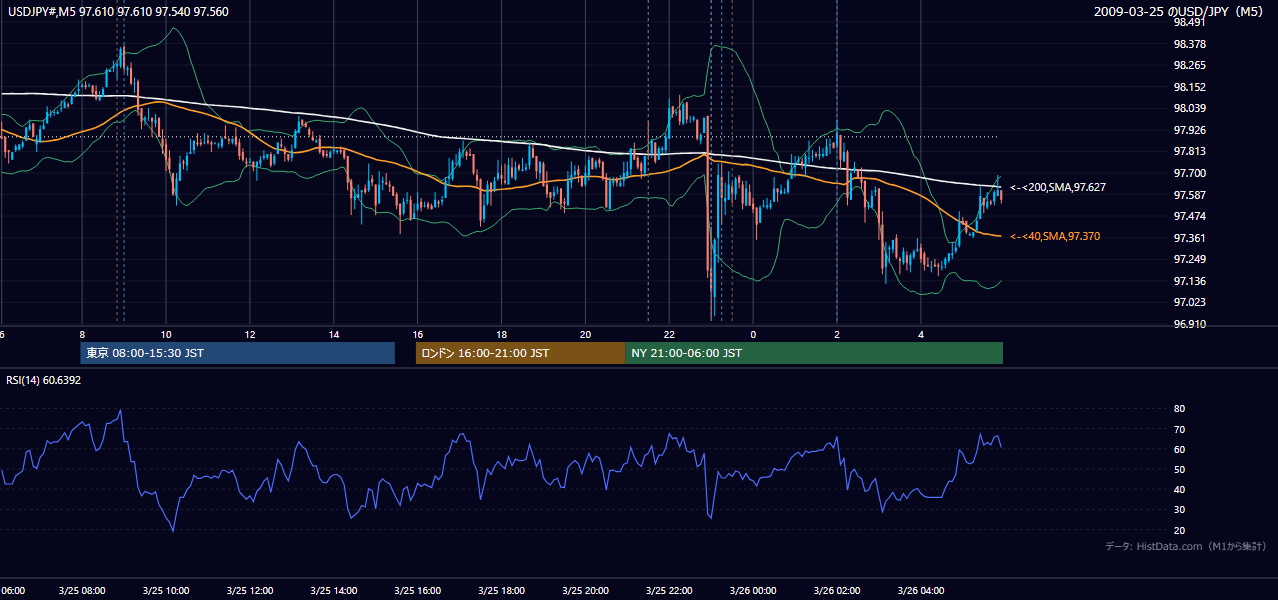Click the RSI level 50 label

tap(1179, 469)
